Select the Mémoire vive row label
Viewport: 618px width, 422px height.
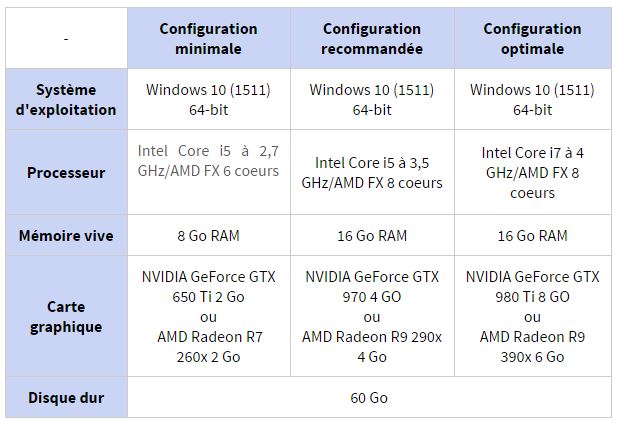[66, 235]
